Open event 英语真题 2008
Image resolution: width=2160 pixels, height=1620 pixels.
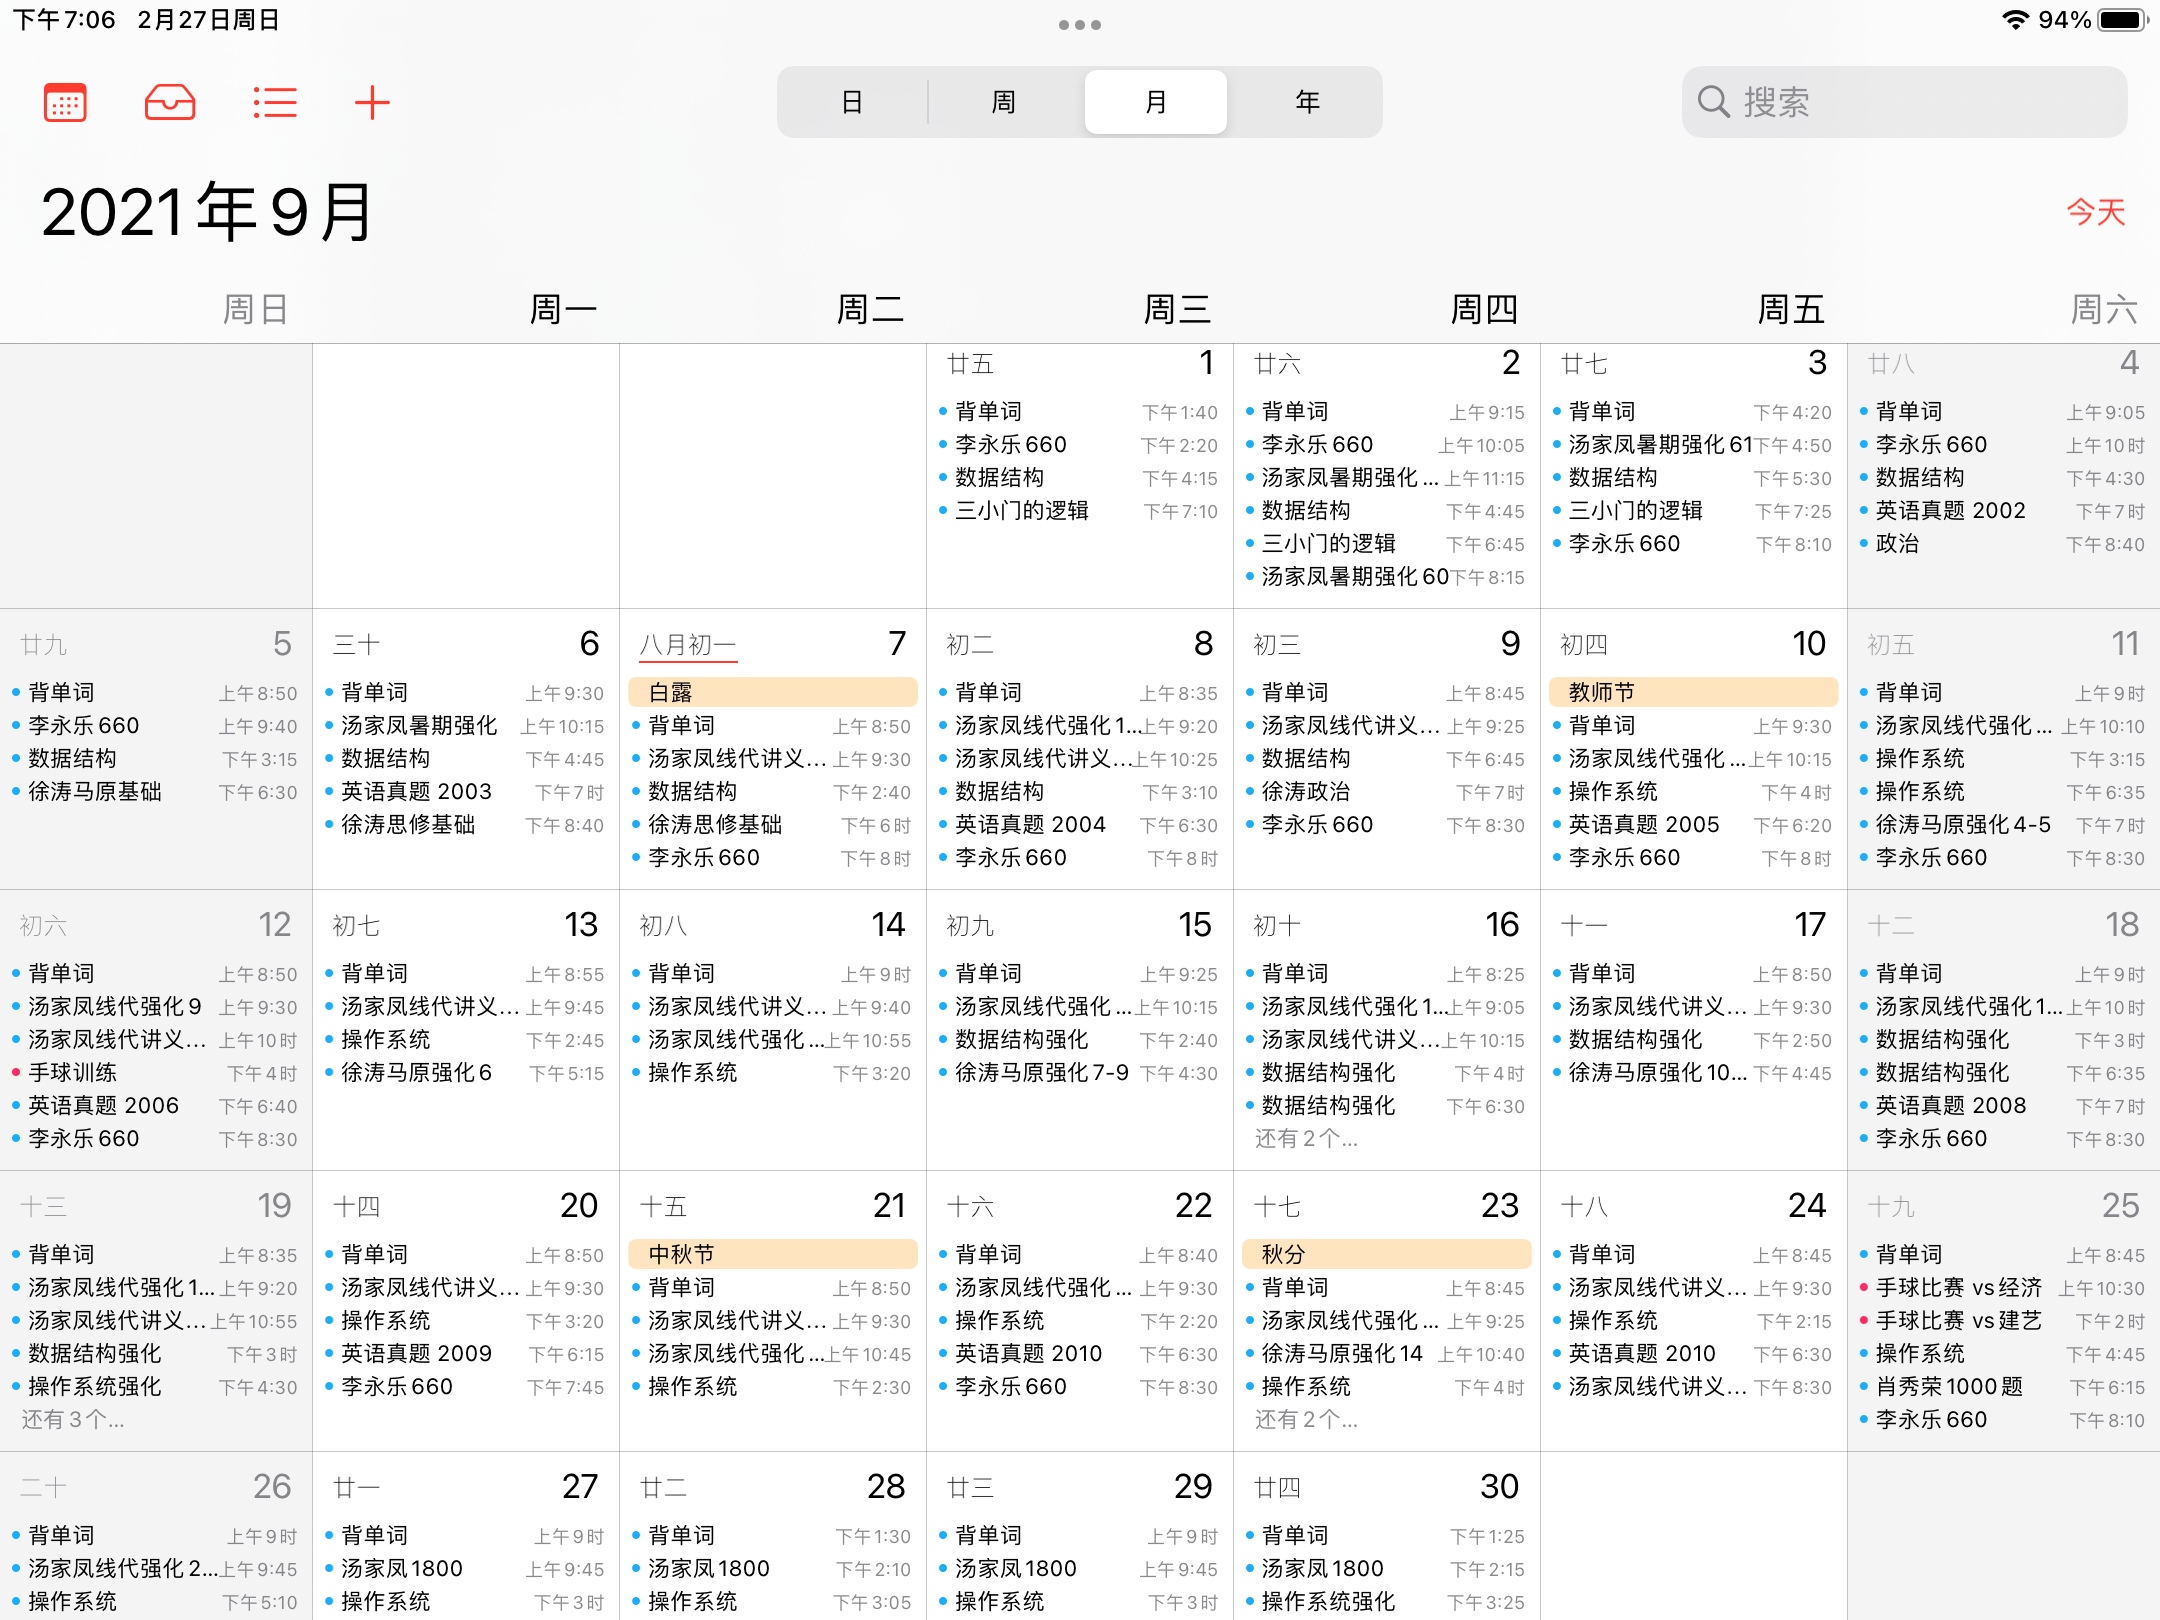click(x=2004, y=1106)
